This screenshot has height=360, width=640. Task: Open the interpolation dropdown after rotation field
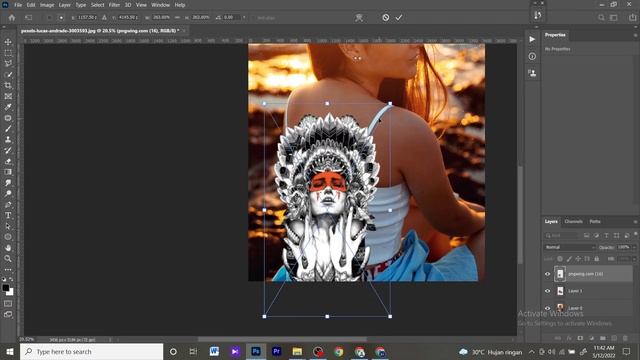point(244,18)
